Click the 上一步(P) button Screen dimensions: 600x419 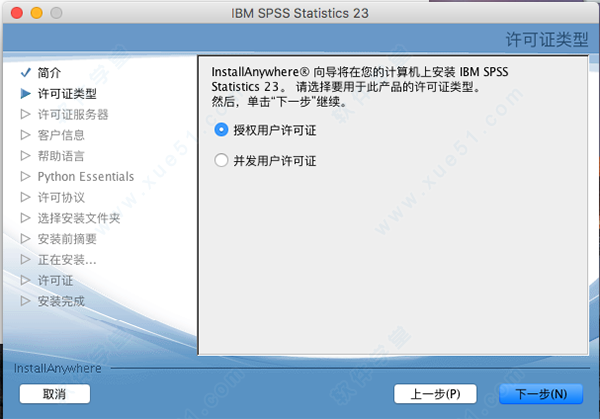tap(435, 394)
